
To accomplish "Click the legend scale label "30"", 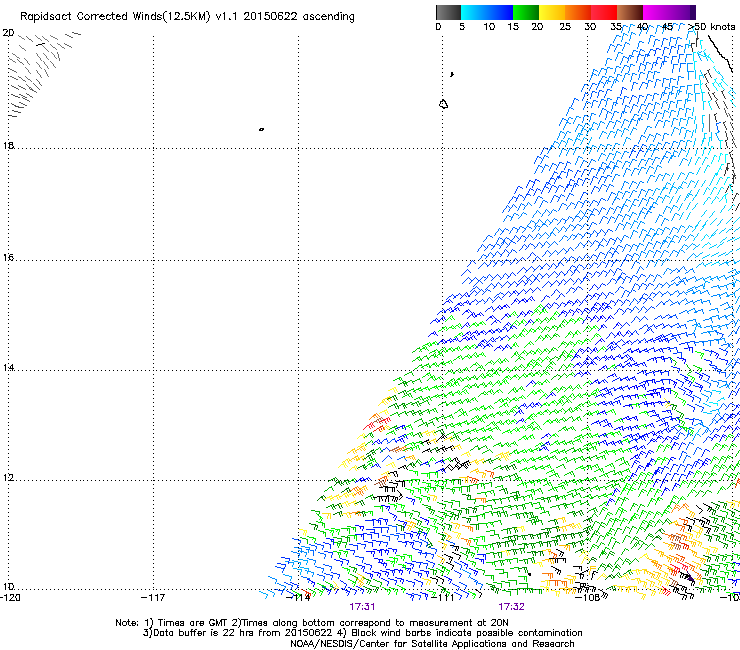I will (x=590, y=27).
